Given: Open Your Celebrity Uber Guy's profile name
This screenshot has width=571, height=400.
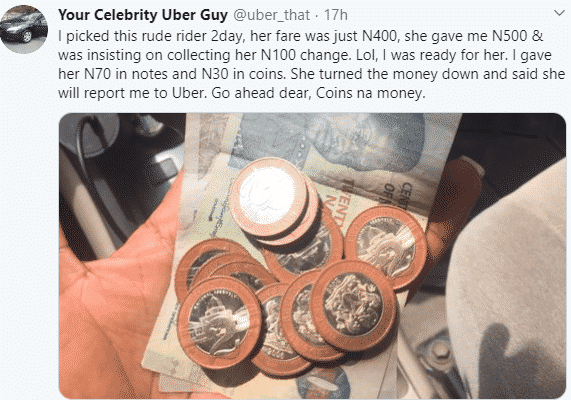Looking at the screenshot, I should 143,15.
